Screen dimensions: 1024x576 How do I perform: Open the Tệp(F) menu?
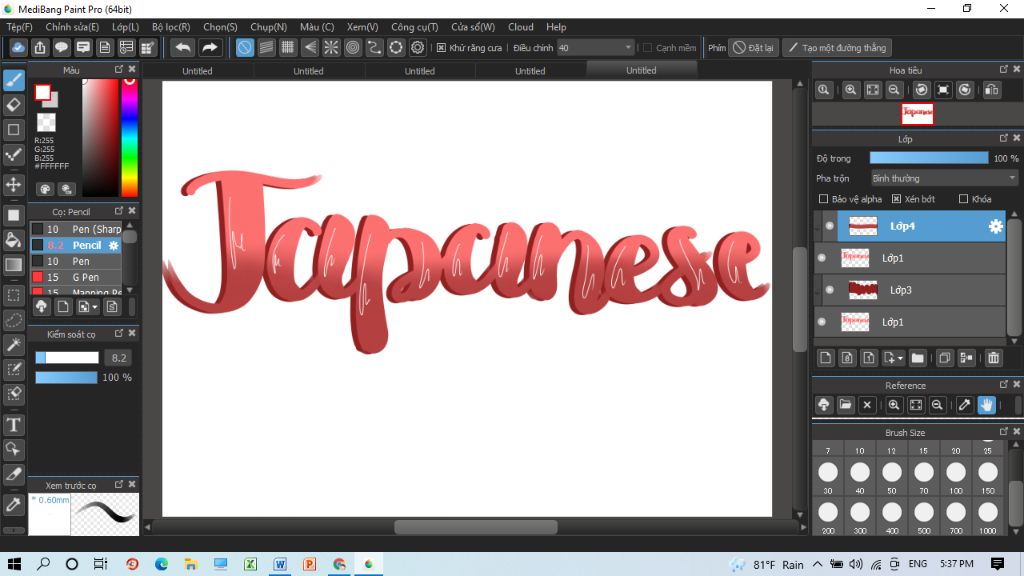(x=19, y=27)
